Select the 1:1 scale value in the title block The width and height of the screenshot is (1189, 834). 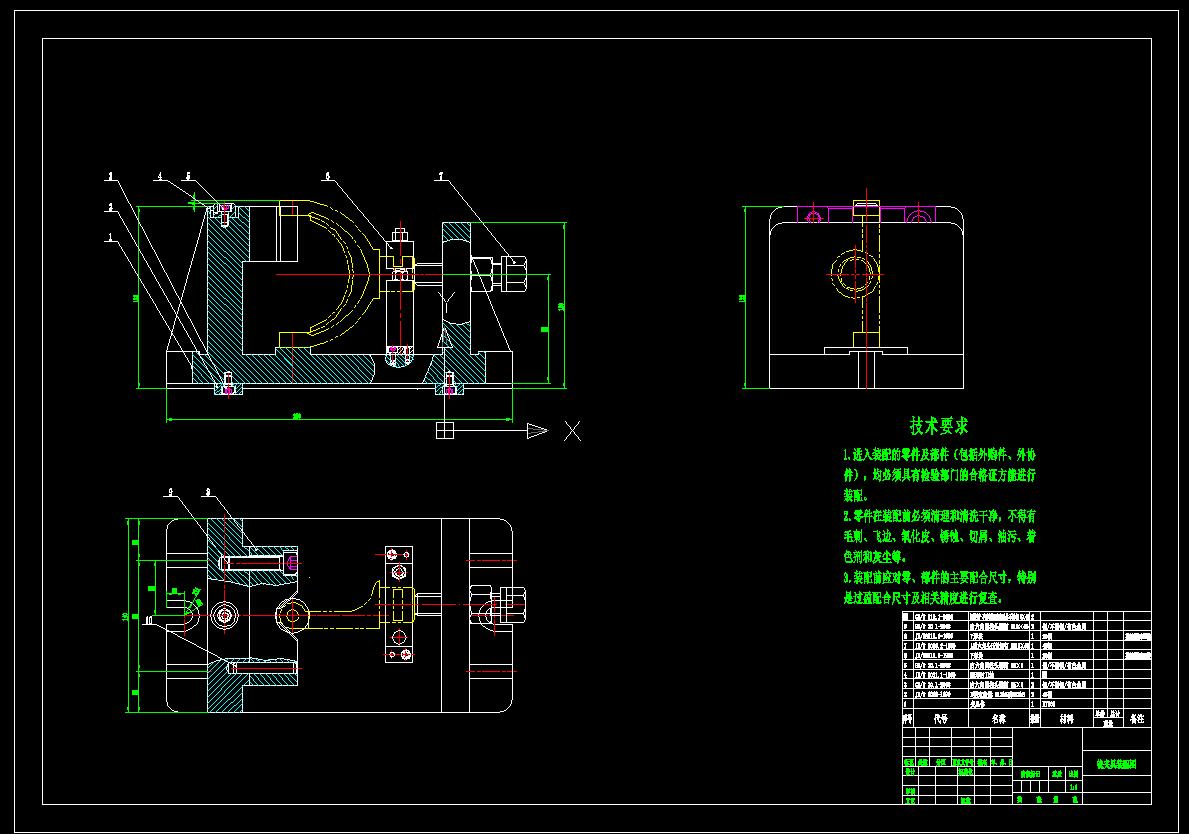tap(1074, 787)
